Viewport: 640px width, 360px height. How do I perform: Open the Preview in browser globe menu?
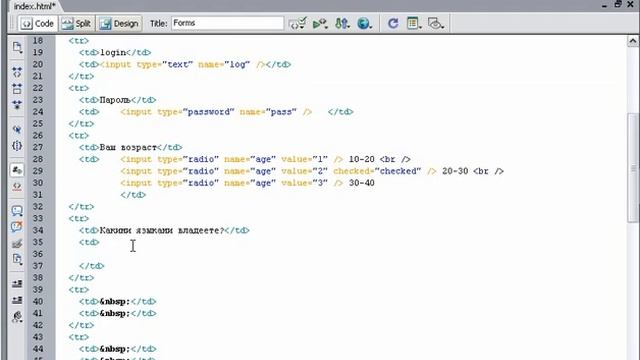[364, 23]
